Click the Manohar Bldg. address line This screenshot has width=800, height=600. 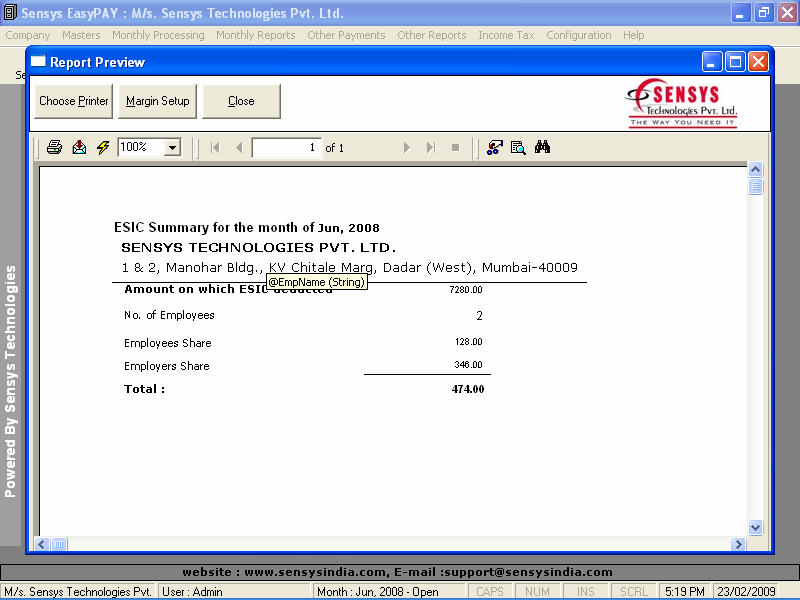(349, 267)
